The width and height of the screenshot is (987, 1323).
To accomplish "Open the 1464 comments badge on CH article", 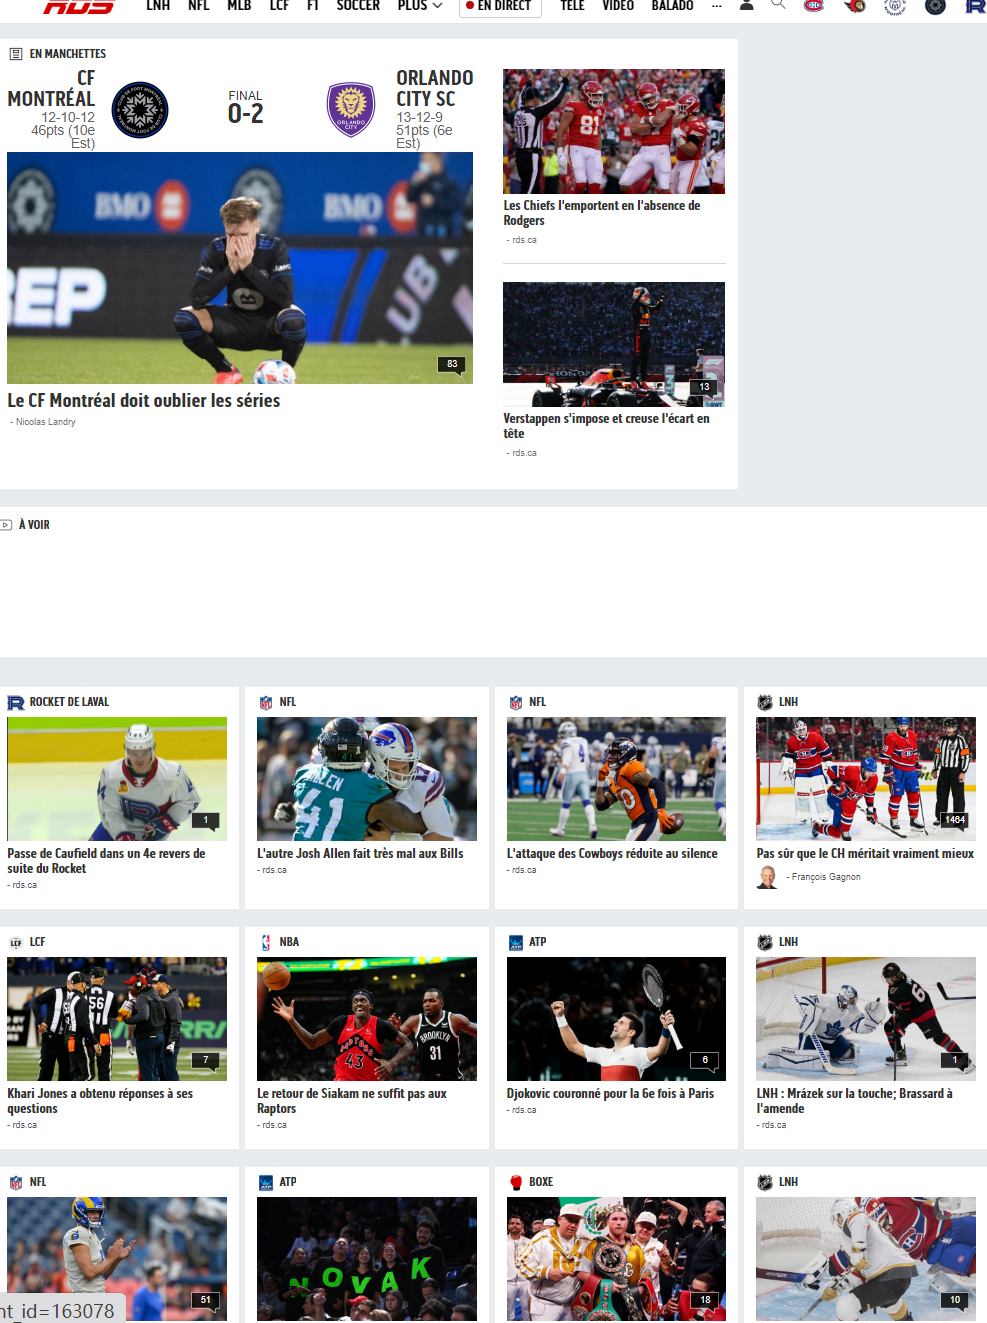I will point(955,820).
